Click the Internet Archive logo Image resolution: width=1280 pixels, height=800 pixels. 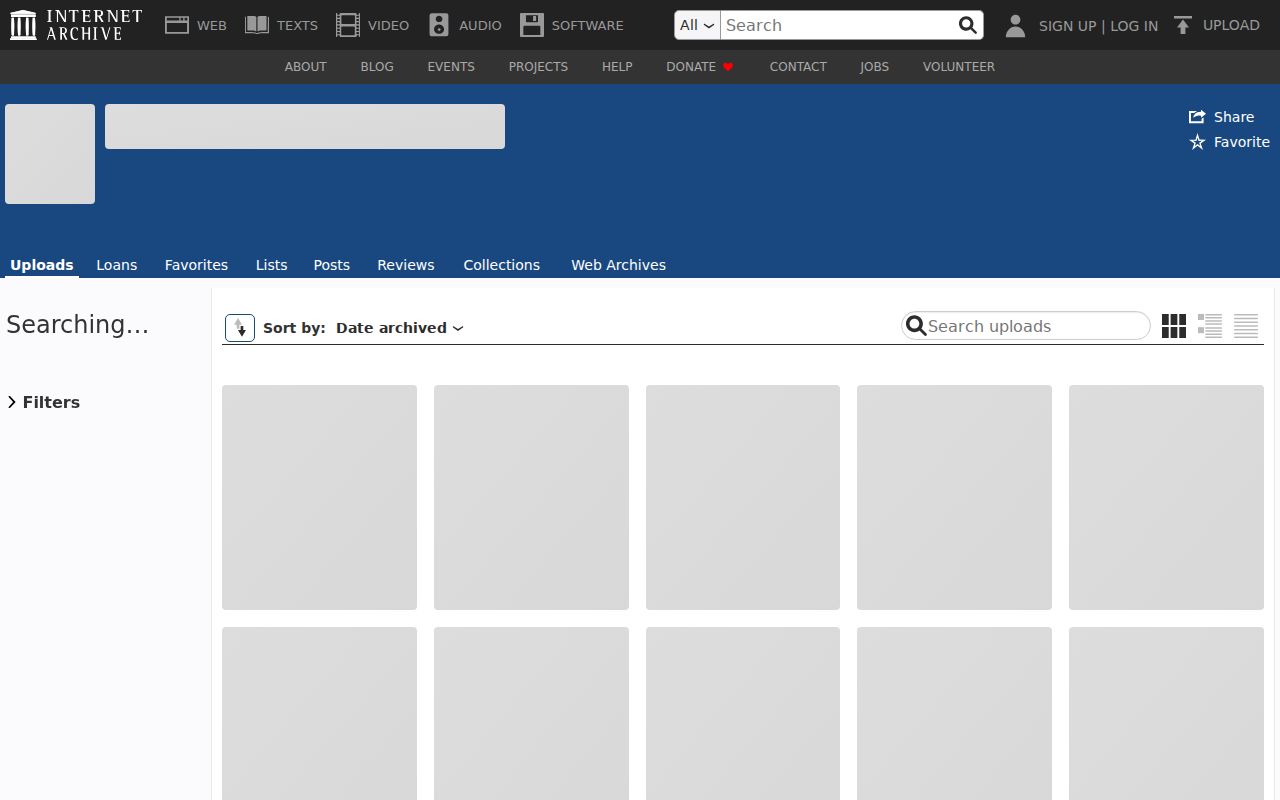(x=76, y=25)
